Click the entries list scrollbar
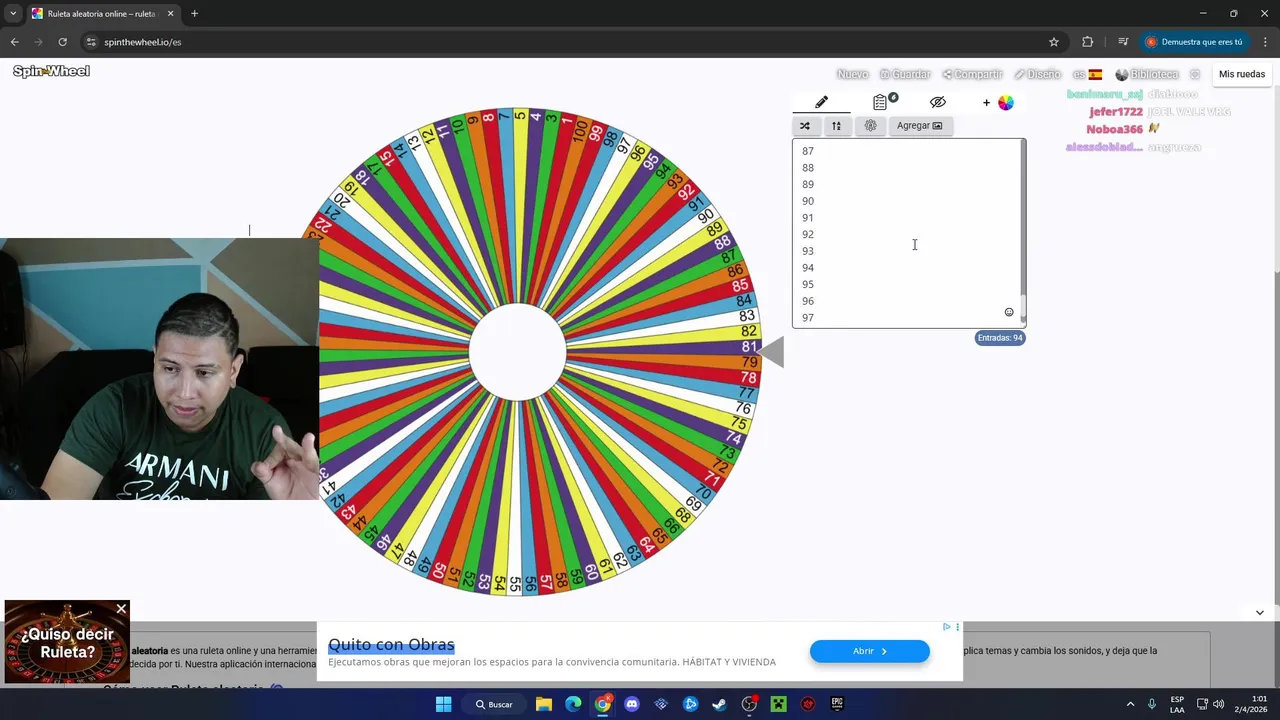The width and height of the screenshot is (1280, 720). tap(1022, 230)
